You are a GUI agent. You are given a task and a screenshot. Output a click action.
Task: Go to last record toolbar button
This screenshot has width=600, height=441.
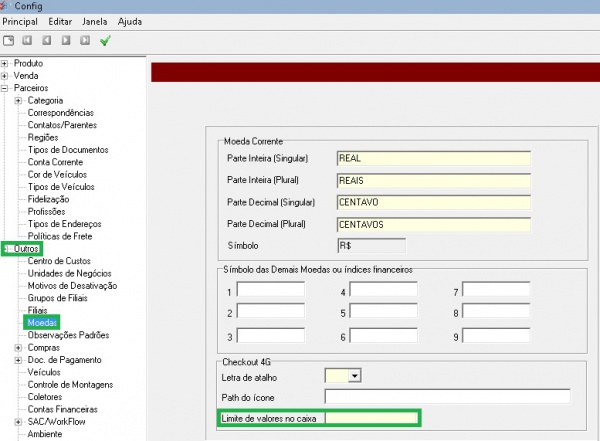pyautogui.click(x=85, y=40)
